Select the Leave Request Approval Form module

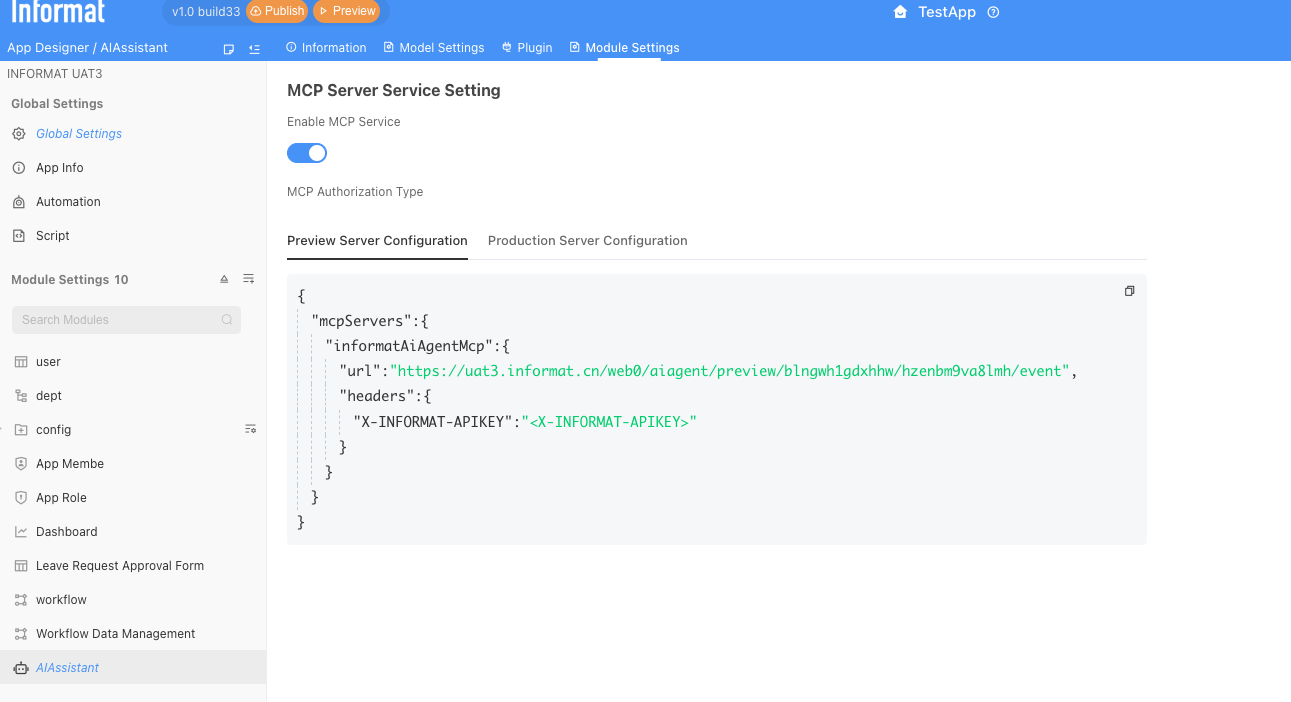120,566
